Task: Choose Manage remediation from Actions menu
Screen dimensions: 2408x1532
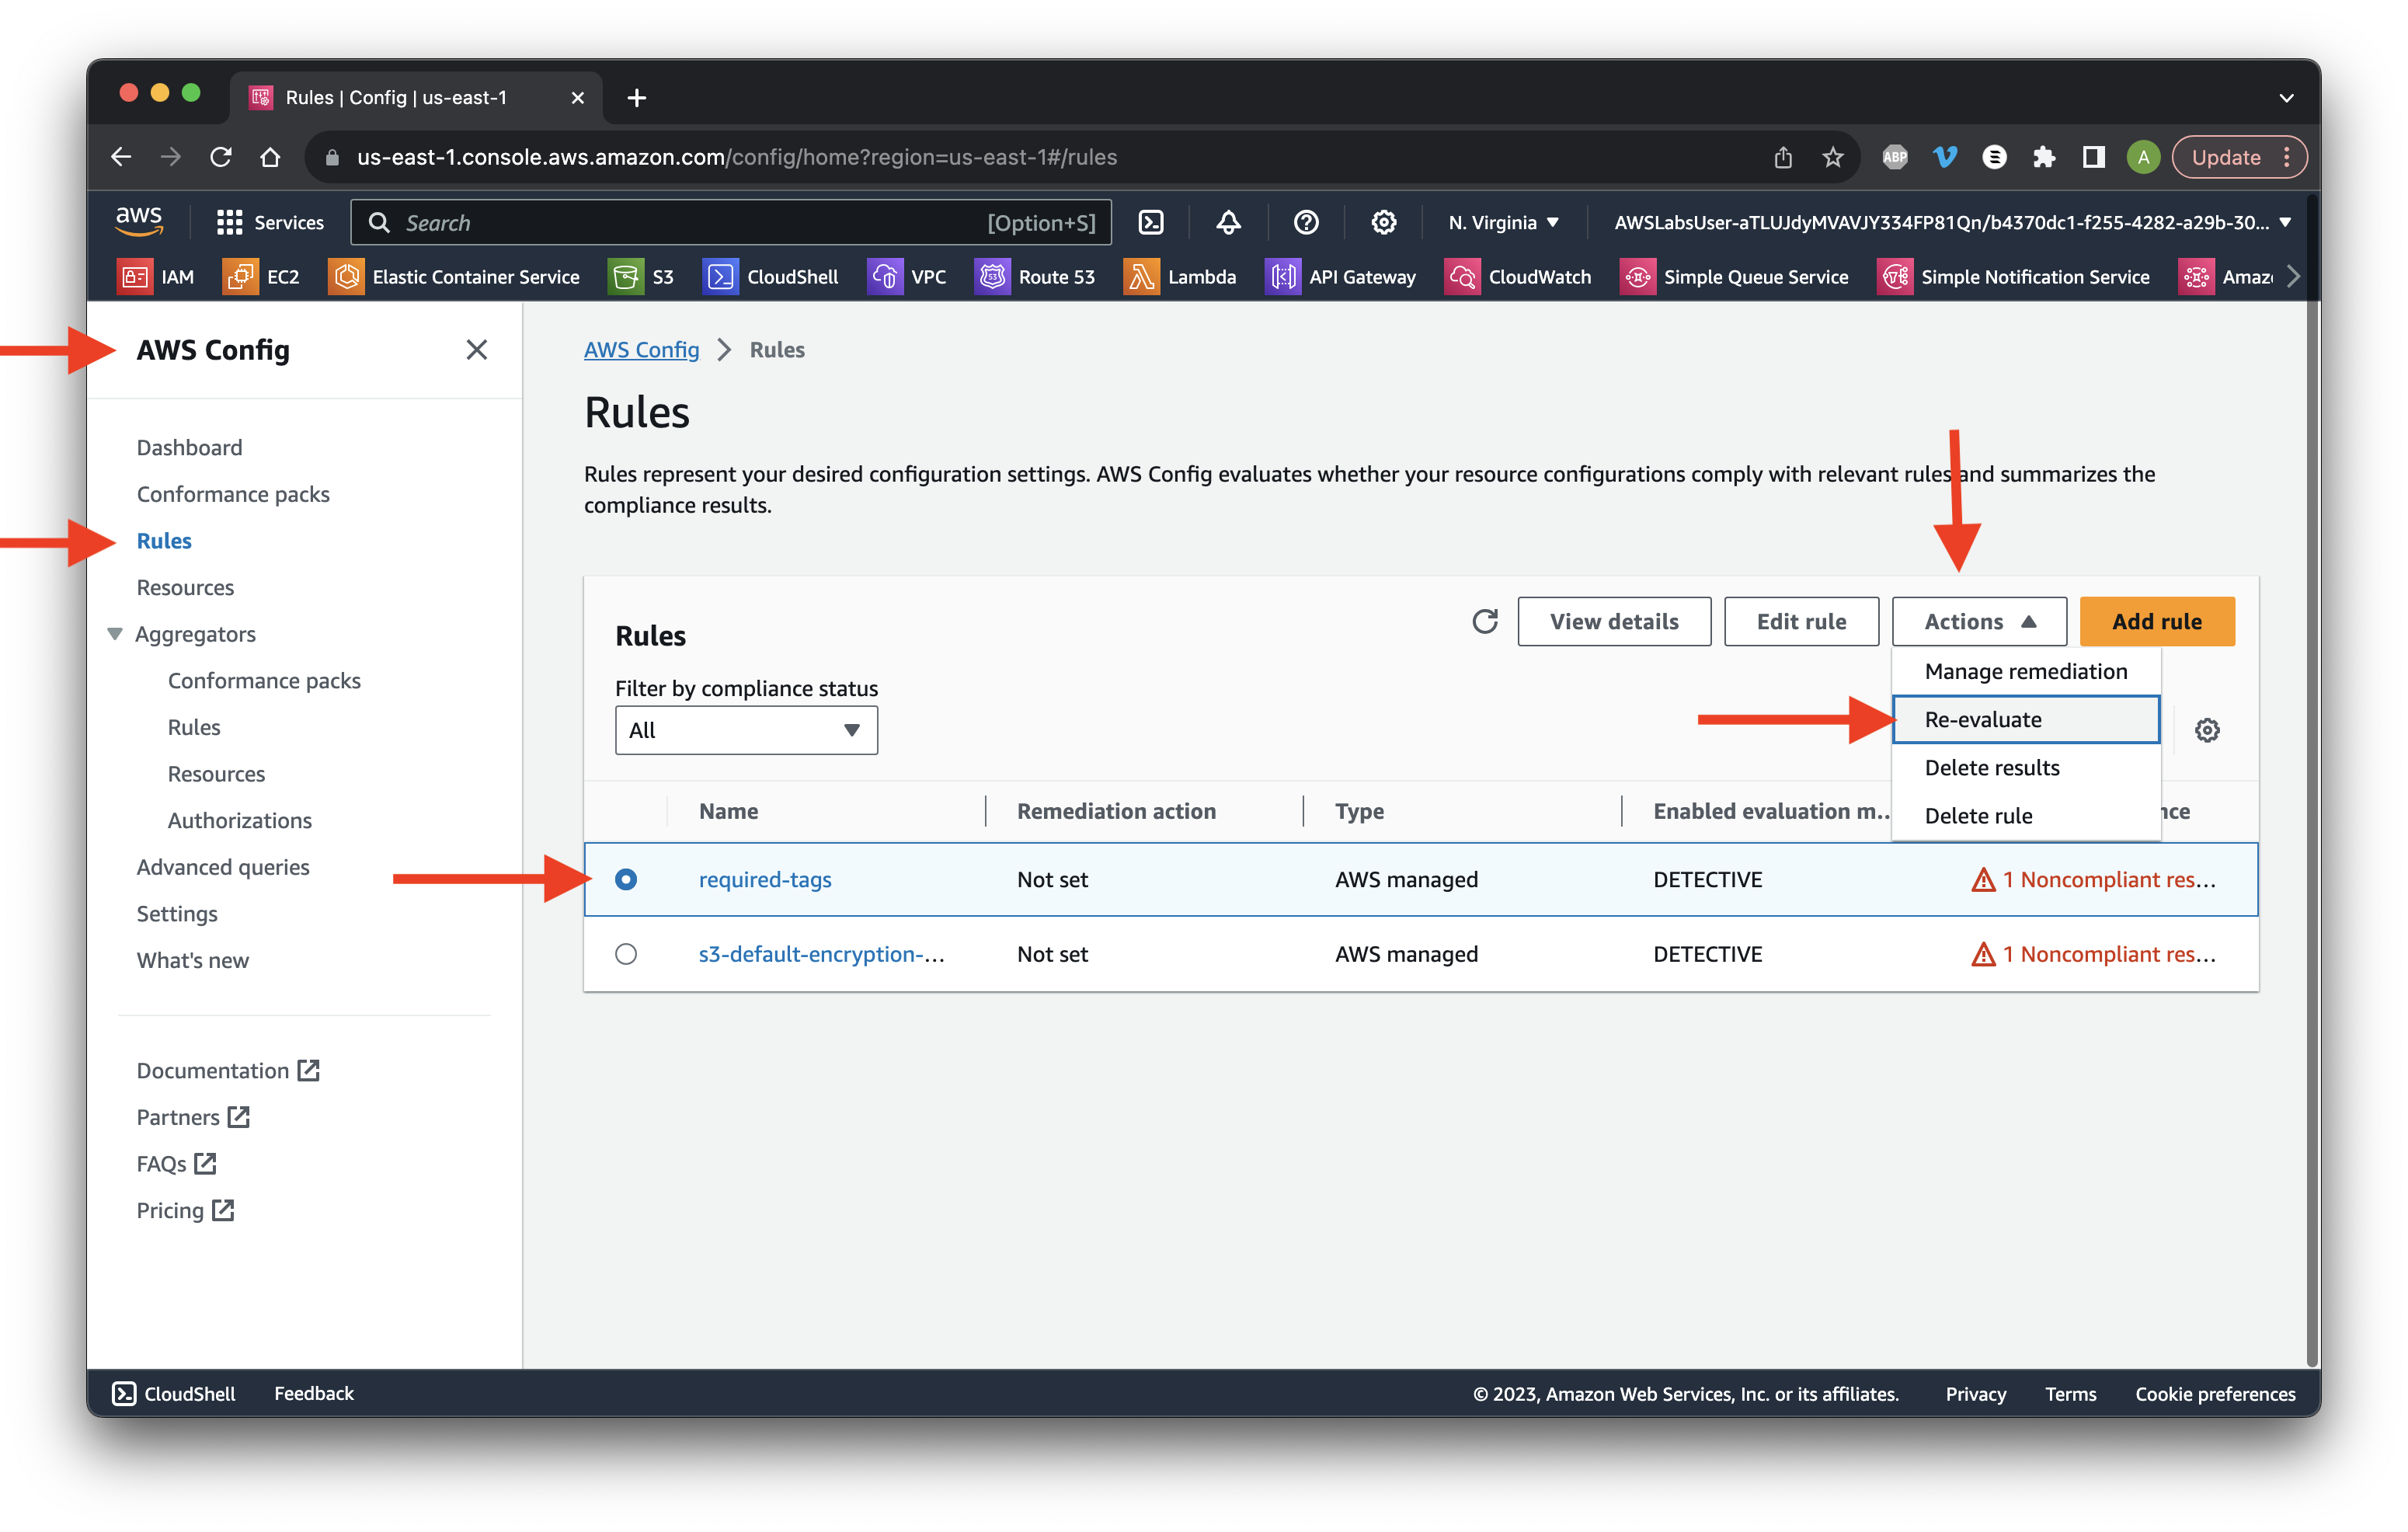Action: coord(2026,671)
